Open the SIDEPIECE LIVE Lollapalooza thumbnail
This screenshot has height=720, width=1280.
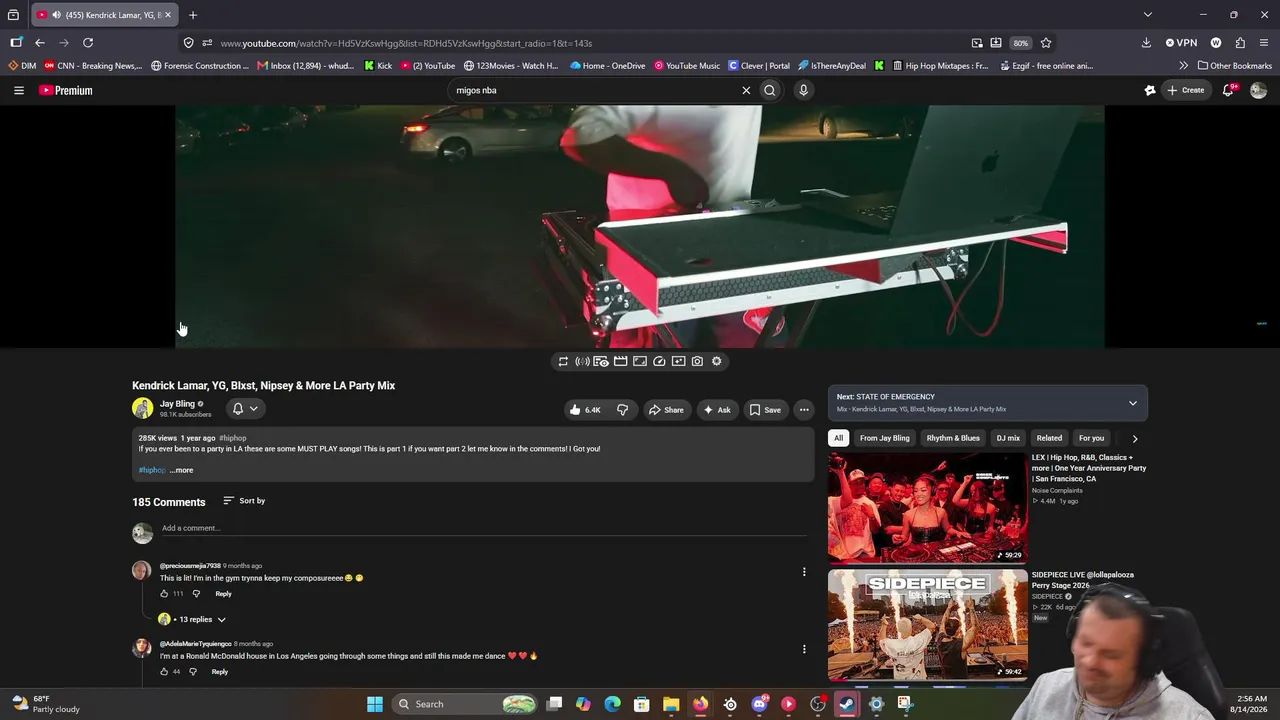927,625
